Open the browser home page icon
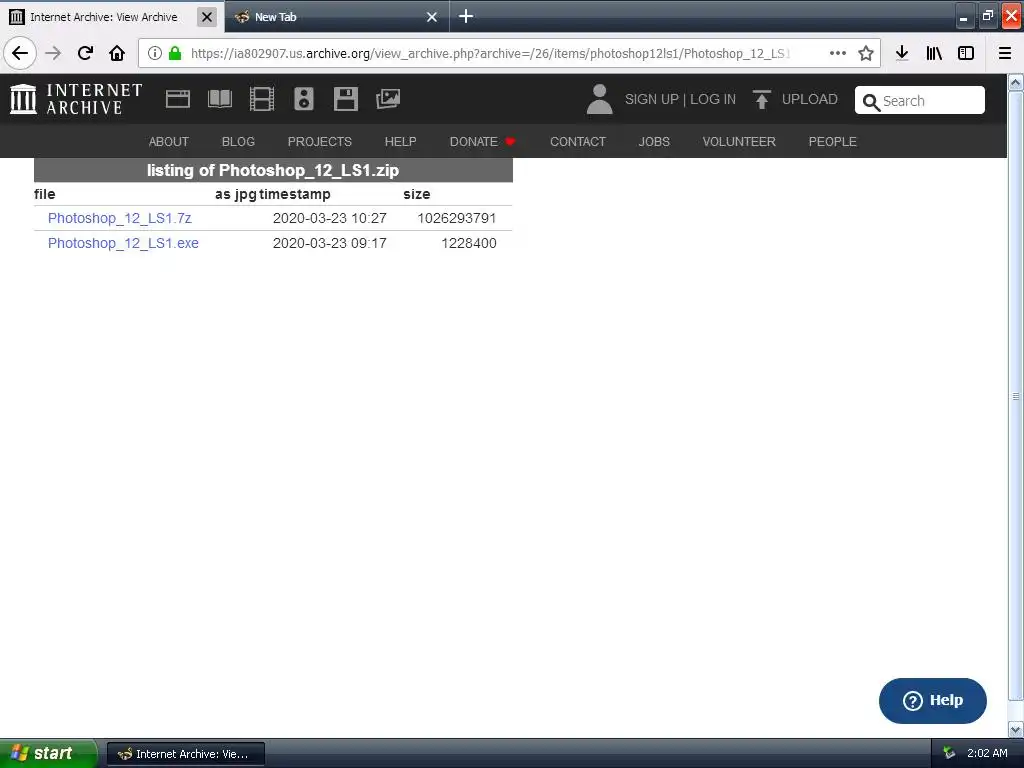The height and width of the screenshot is (768, 1024). [x=117, y=53]
